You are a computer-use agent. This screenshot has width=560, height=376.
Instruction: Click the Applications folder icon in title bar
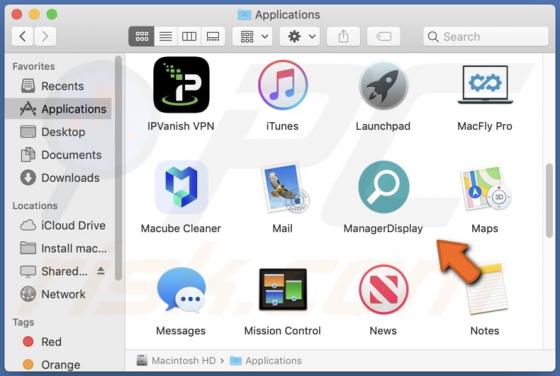click(244, 15)
